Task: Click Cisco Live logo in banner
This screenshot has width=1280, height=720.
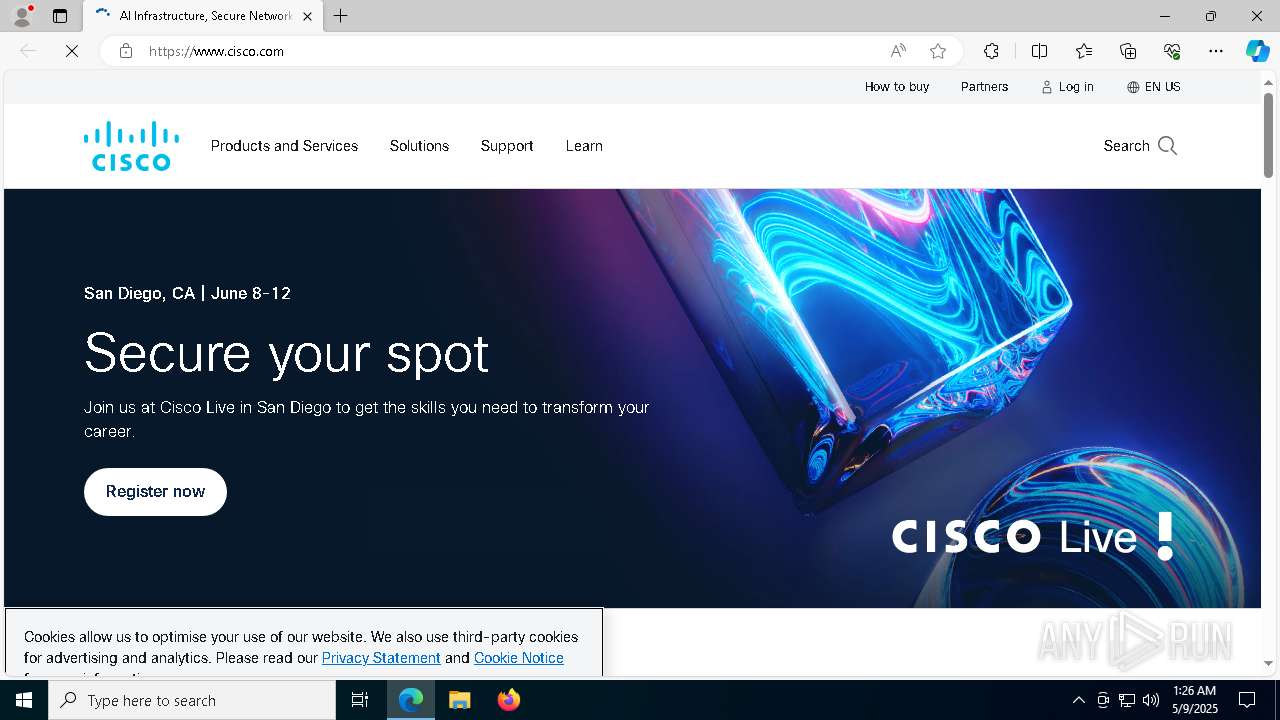Action: click(1033, 536)
